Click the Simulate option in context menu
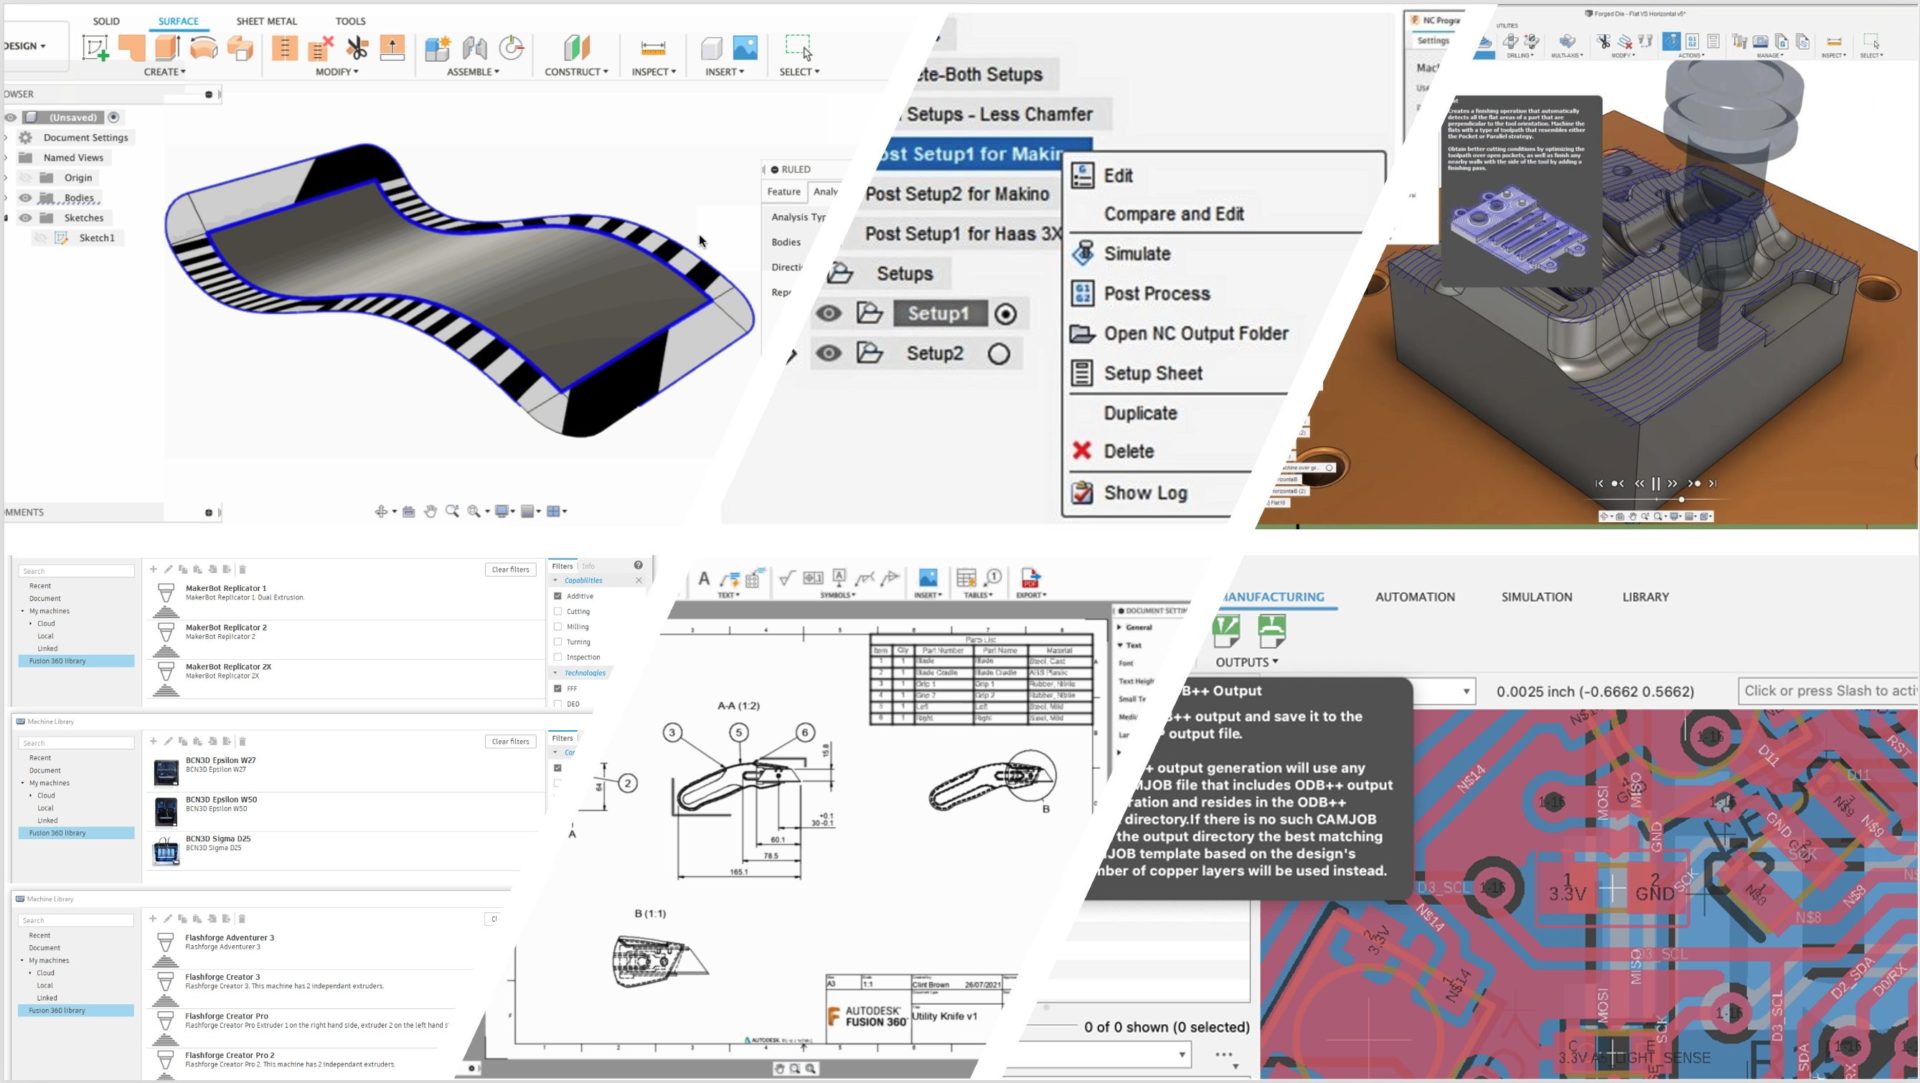1920x1083 pixels. tap(1139, 253)
